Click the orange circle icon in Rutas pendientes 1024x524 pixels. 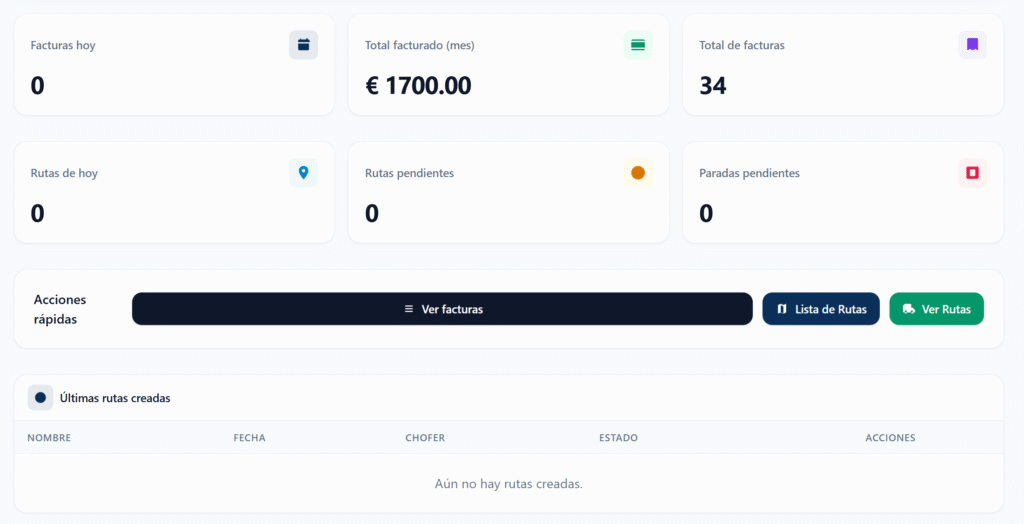tap(638, 173)
